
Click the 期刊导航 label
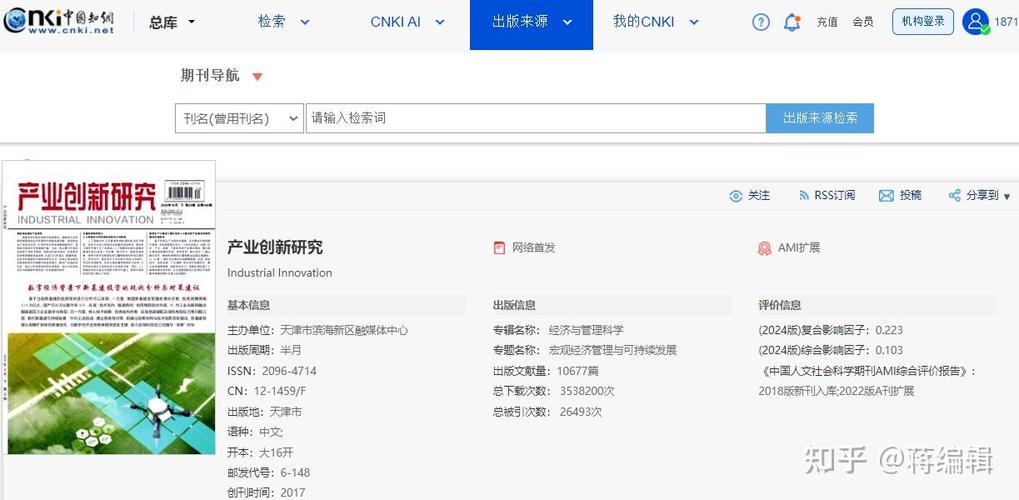[210, 76]
